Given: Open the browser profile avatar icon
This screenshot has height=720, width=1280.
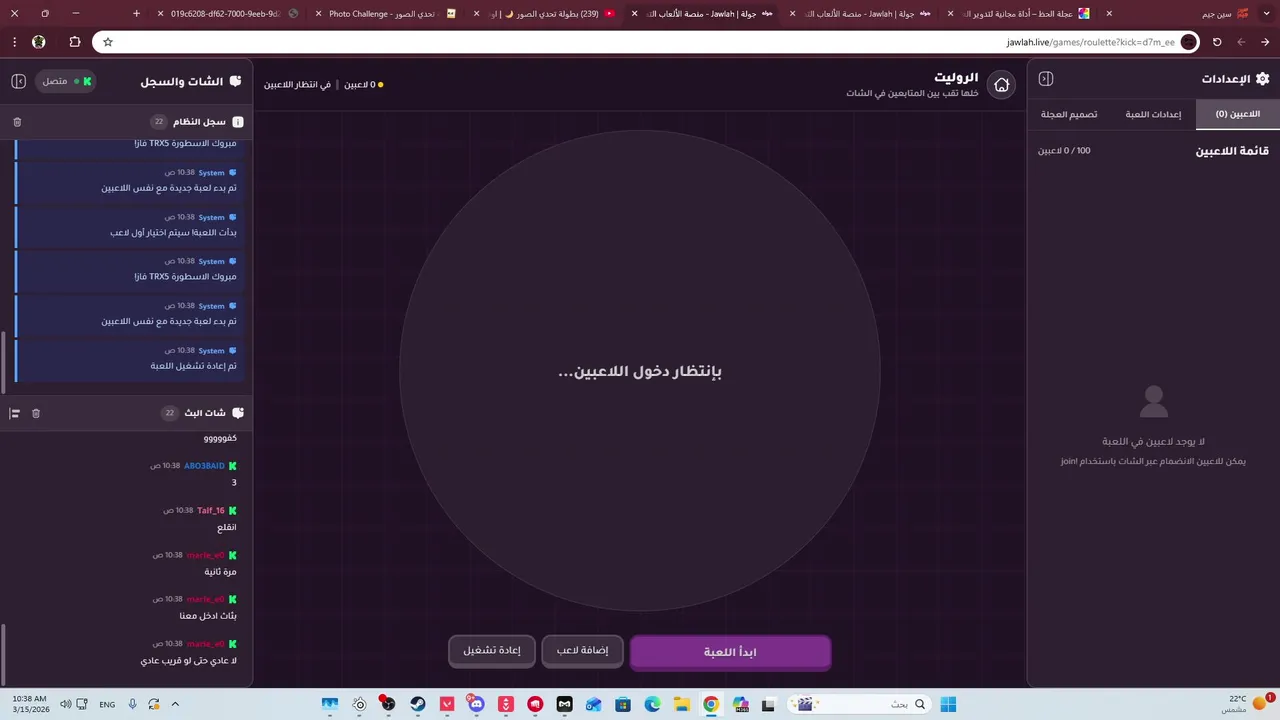Looking at the screenshot, I should [x=39, y=42].
